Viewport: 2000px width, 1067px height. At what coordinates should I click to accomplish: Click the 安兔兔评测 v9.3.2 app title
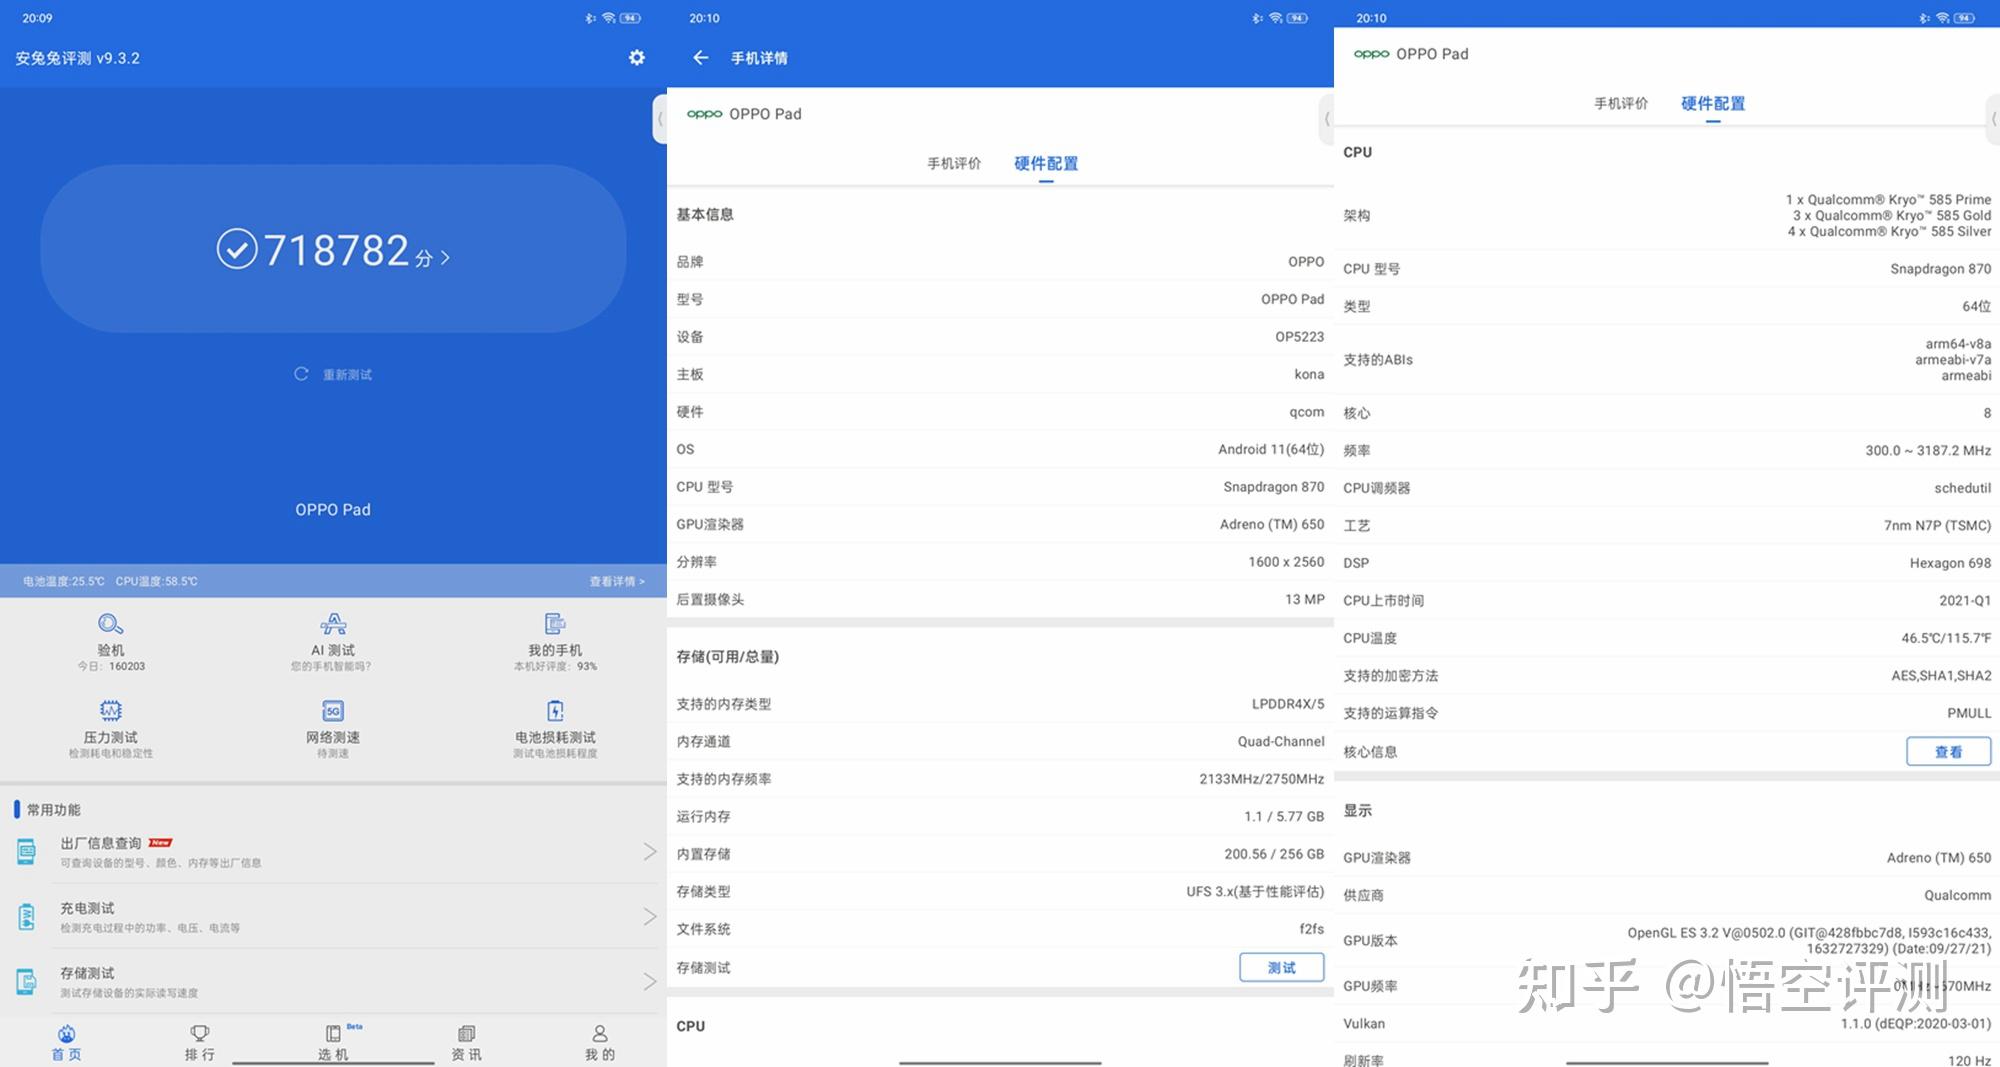pos(77,58)
